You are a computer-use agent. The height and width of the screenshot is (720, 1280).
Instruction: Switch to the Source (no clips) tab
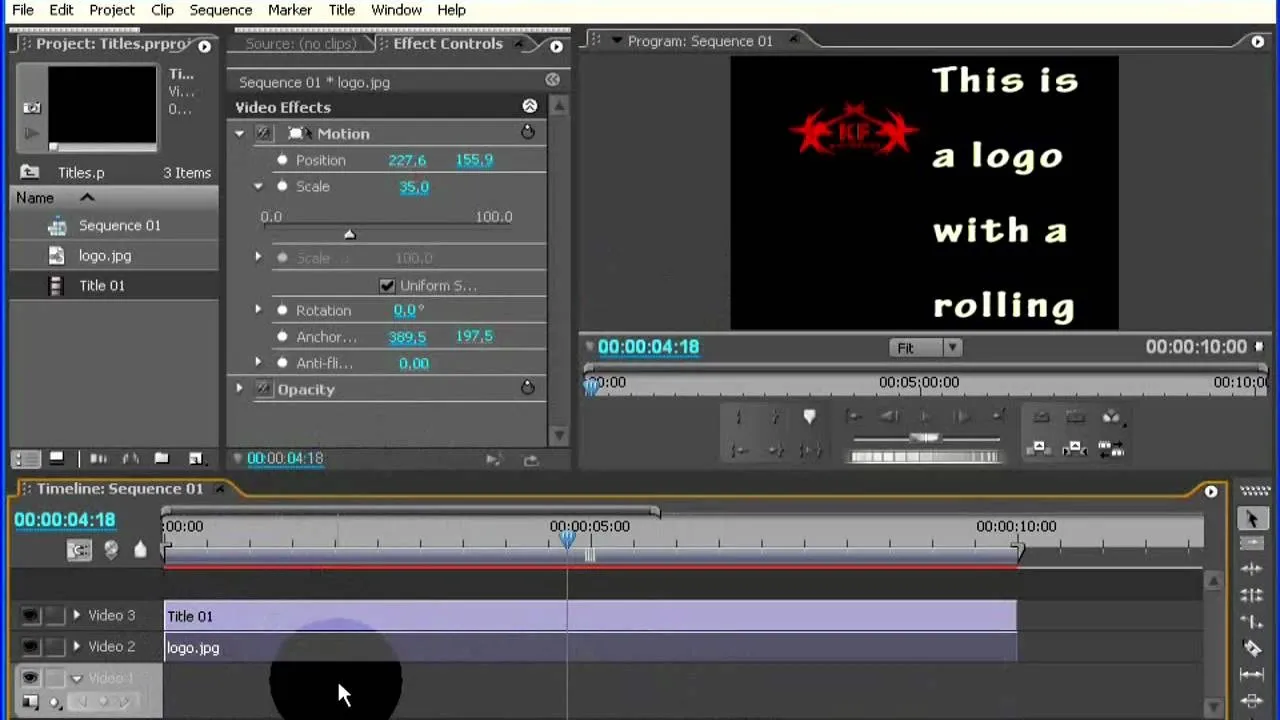[300, 44]
